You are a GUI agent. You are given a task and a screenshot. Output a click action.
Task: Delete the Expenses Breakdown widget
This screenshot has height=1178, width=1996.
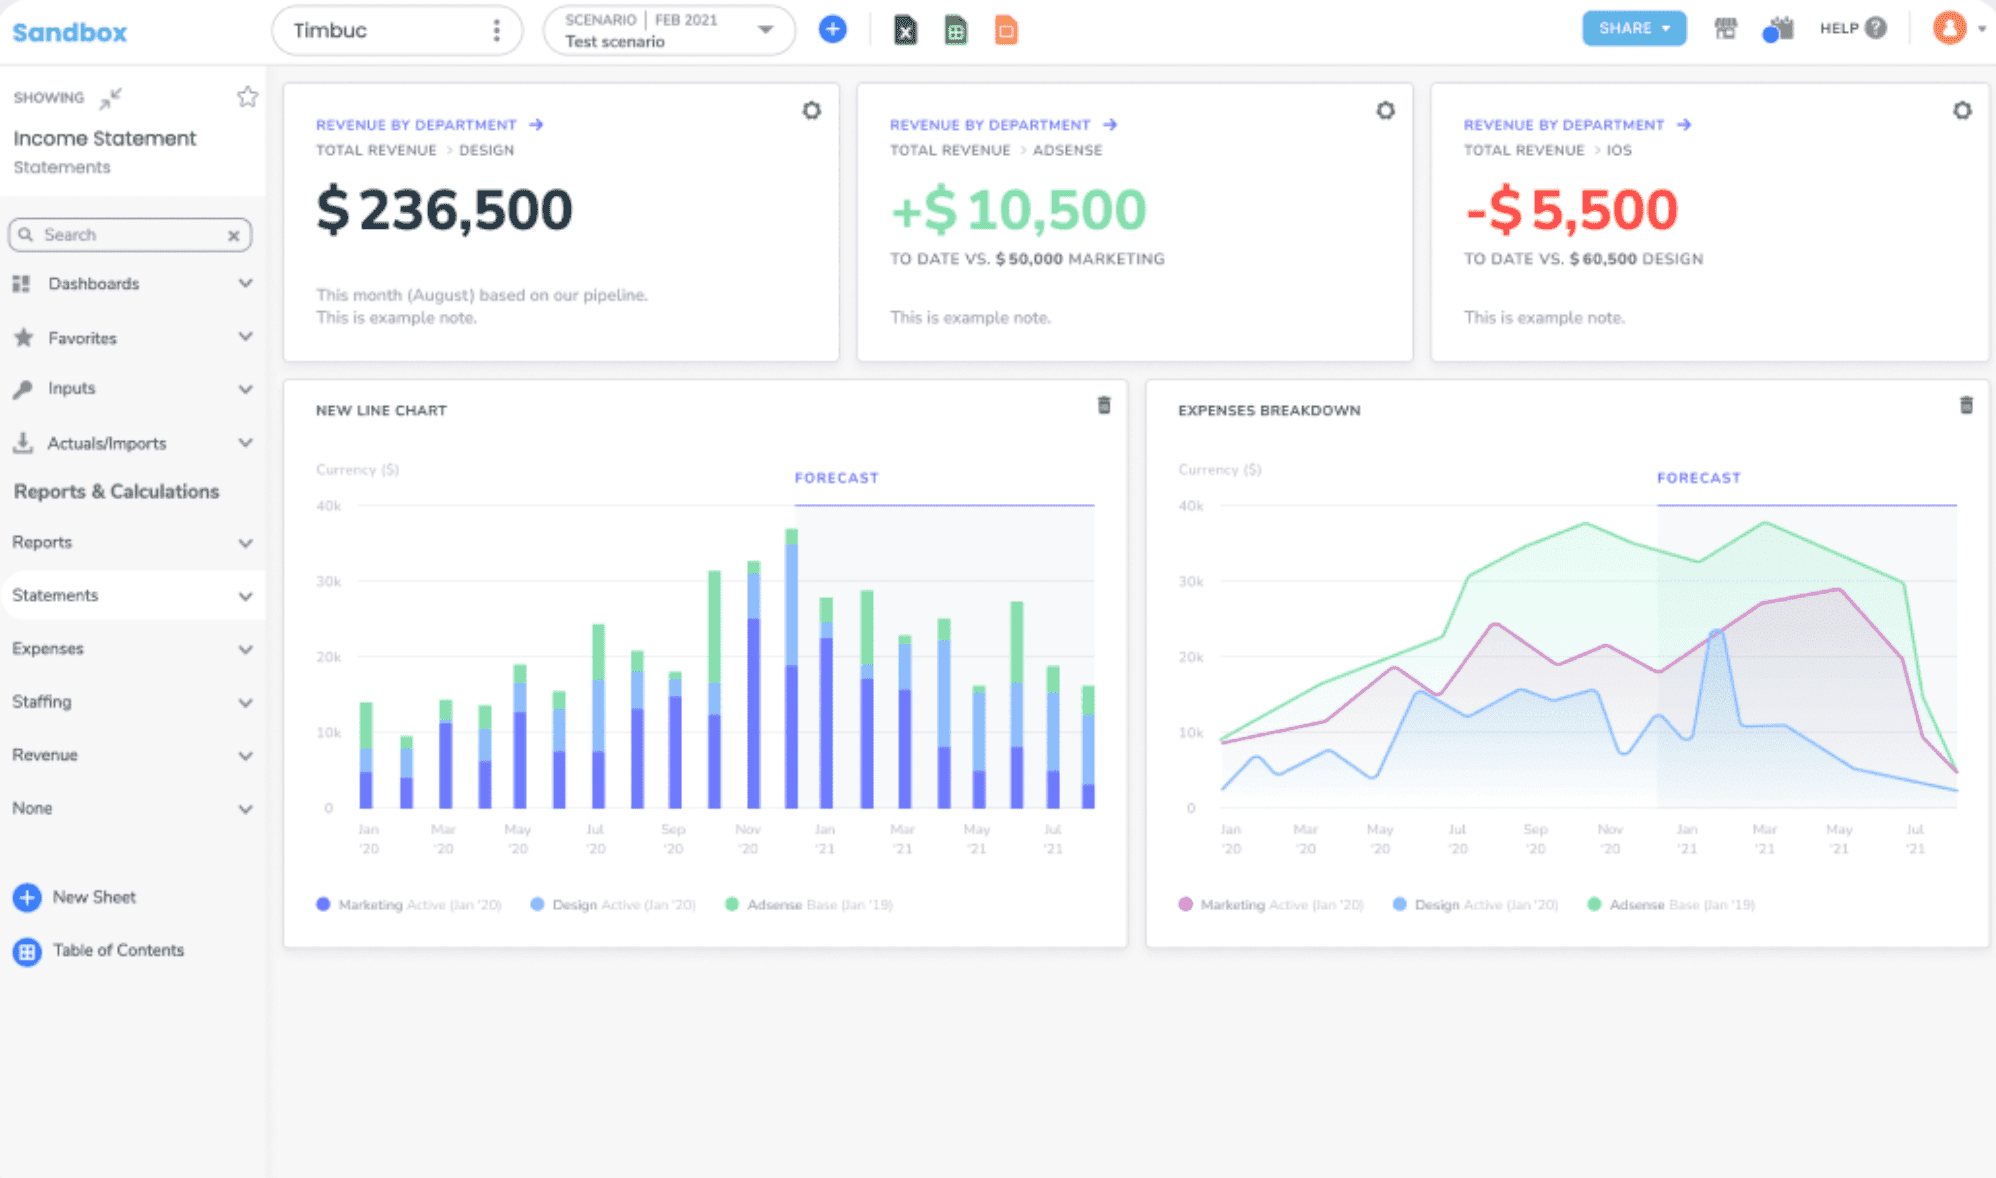coord(1967,406)
